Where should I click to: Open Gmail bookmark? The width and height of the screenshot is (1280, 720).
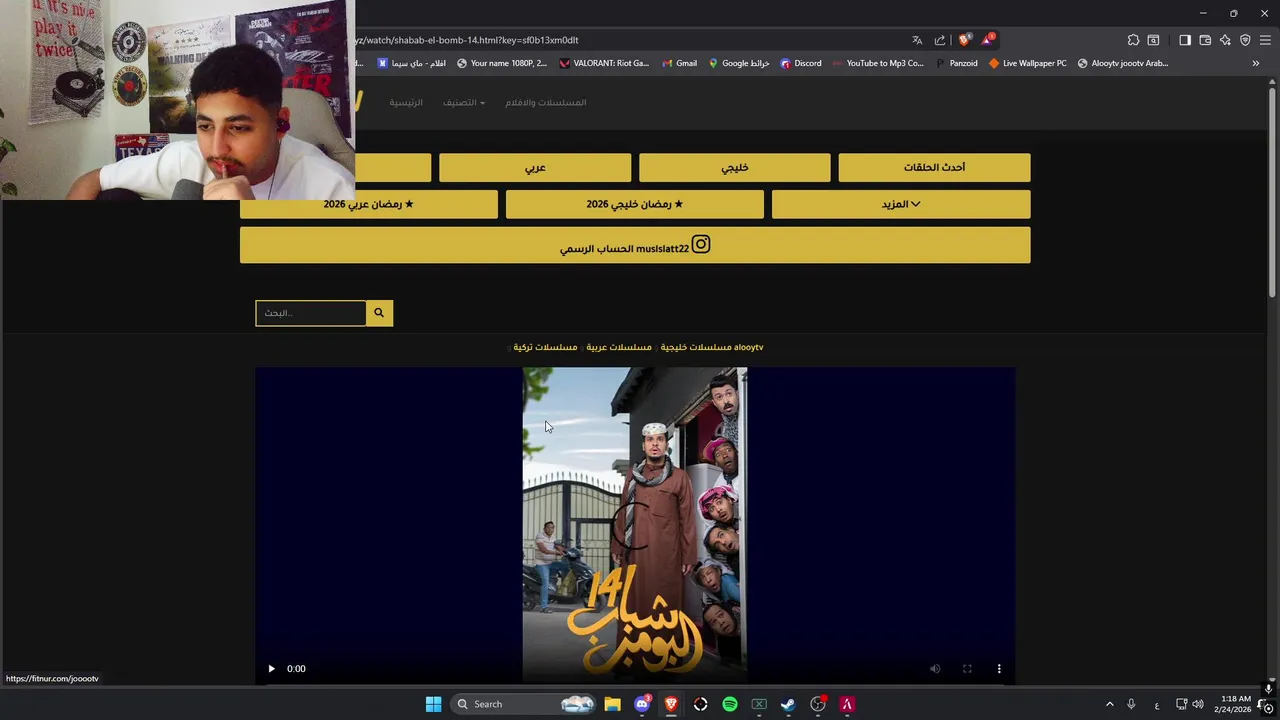[x=679, y=63]
